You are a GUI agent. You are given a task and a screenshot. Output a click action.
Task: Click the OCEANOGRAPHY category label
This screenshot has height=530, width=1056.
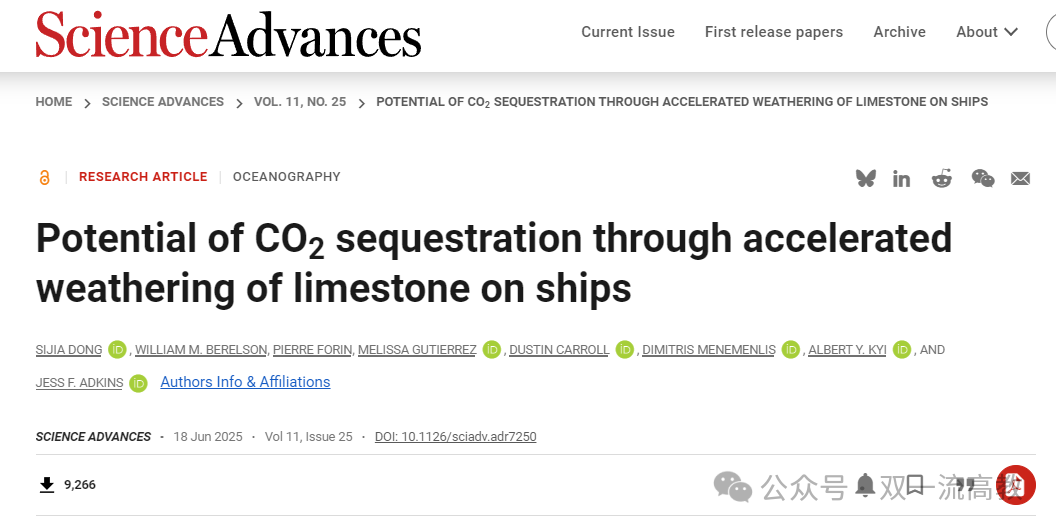287,177
